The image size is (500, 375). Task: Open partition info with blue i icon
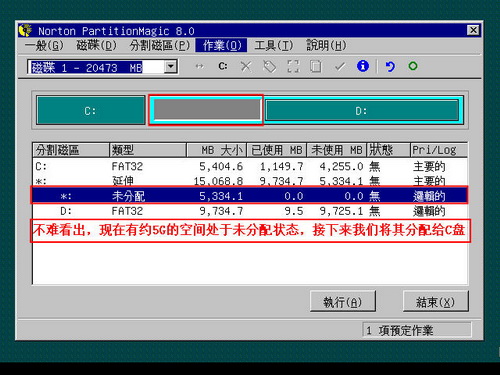363,66
